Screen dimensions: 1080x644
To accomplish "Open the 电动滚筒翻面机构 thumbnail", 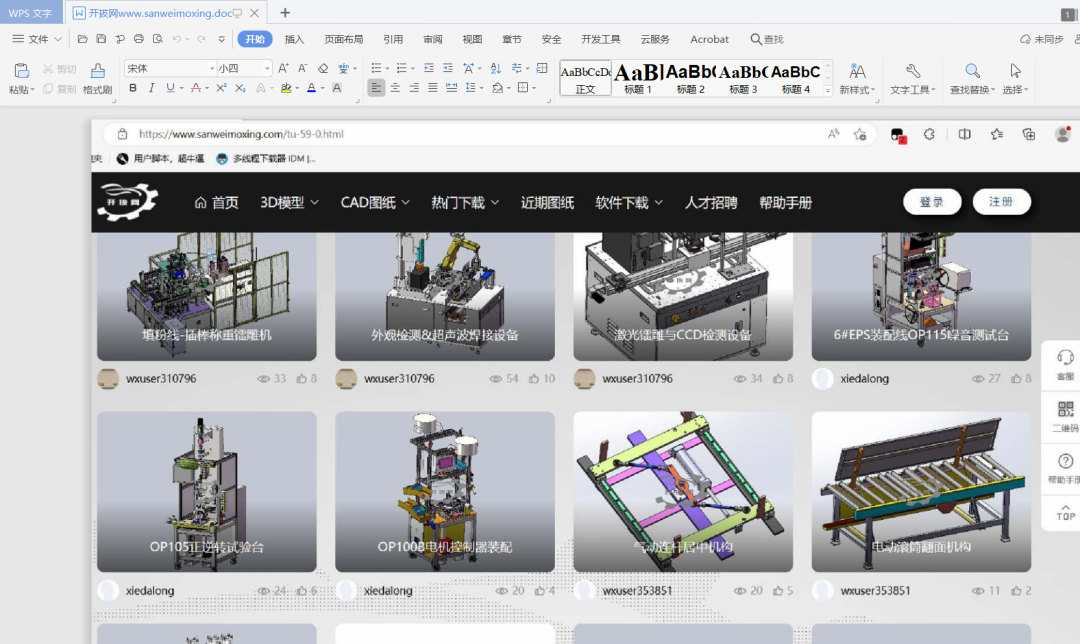I will pos(921,492).
